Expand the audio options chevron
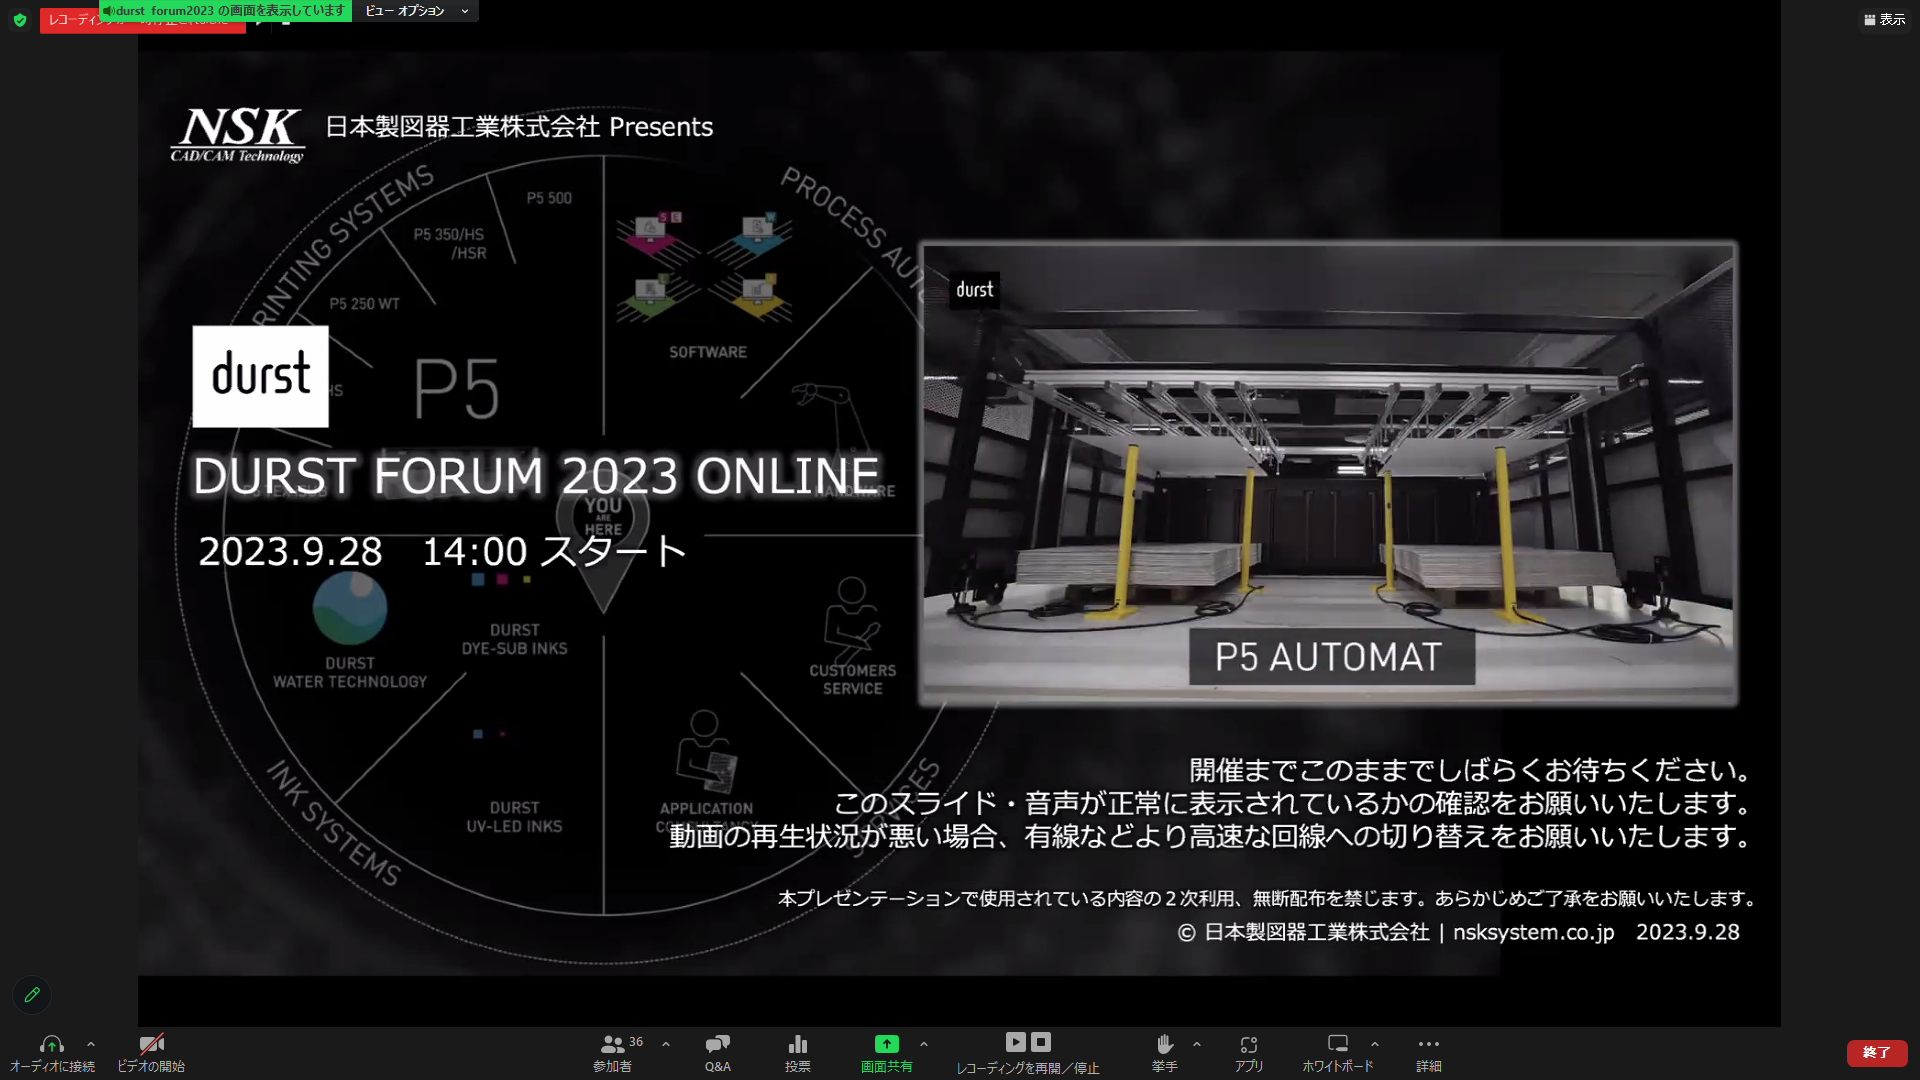 91,1044
